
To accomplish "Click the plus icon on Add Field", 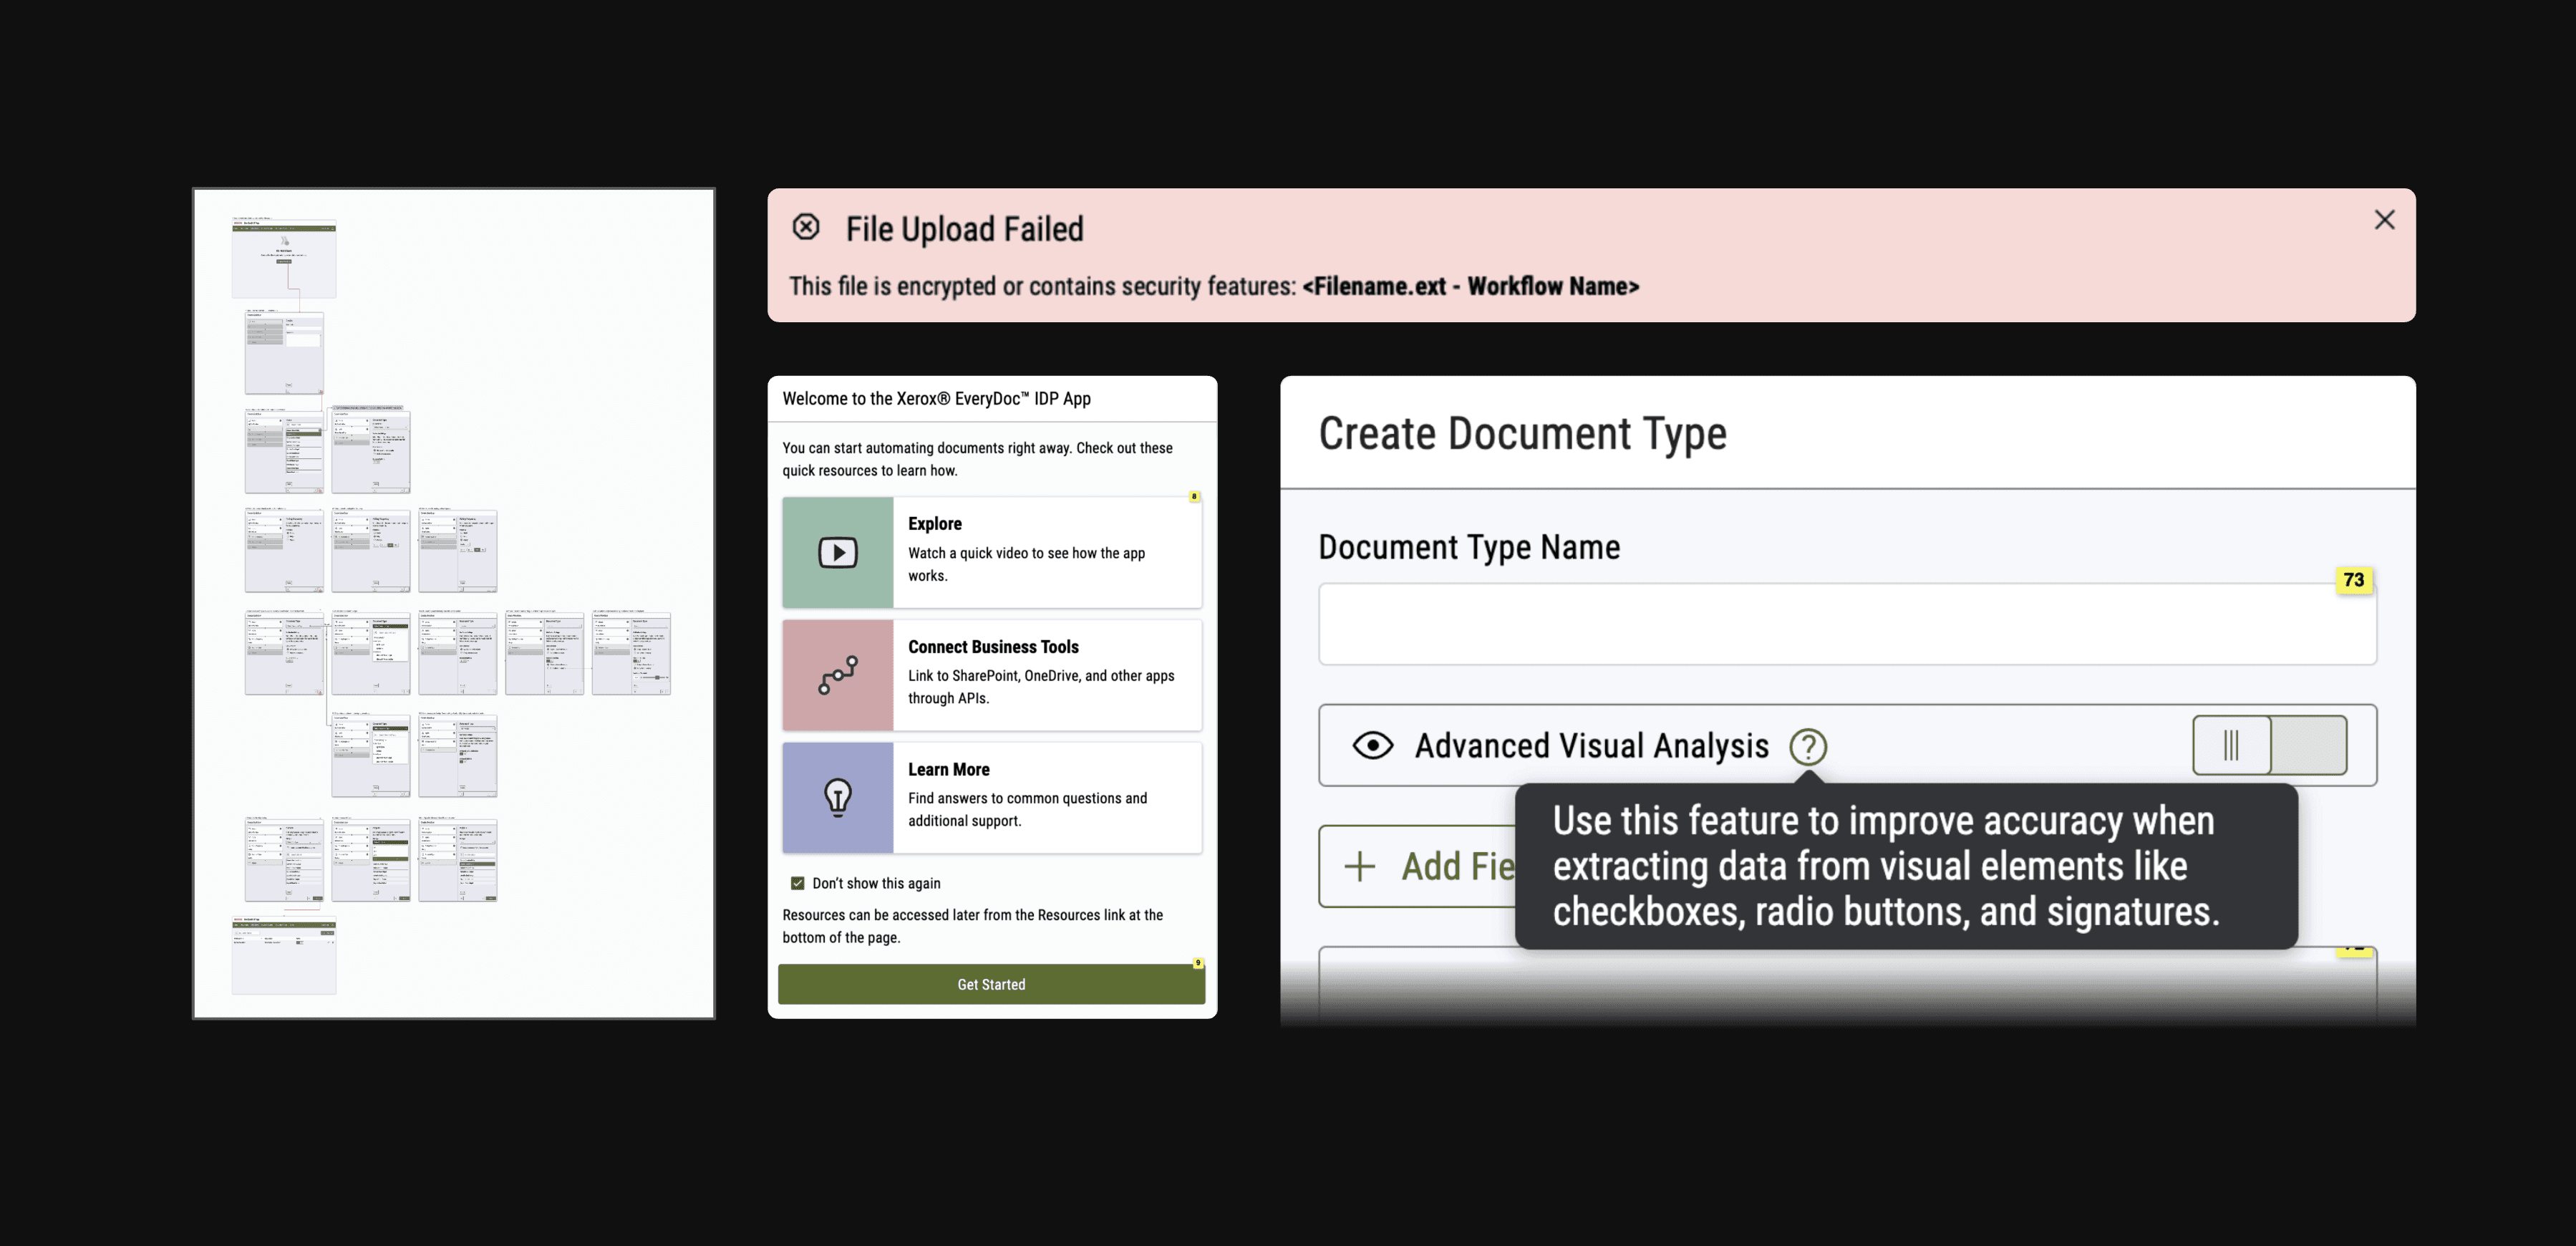I will coord(1359,866).
